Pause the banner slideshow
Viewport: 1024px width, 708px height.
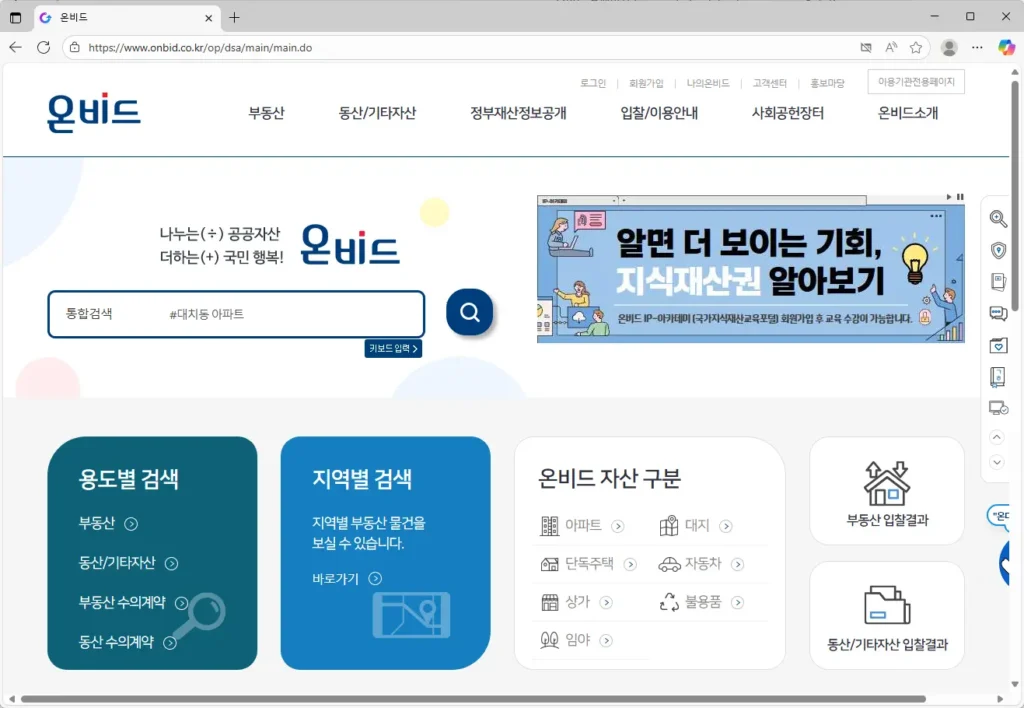tap(960, 197)
